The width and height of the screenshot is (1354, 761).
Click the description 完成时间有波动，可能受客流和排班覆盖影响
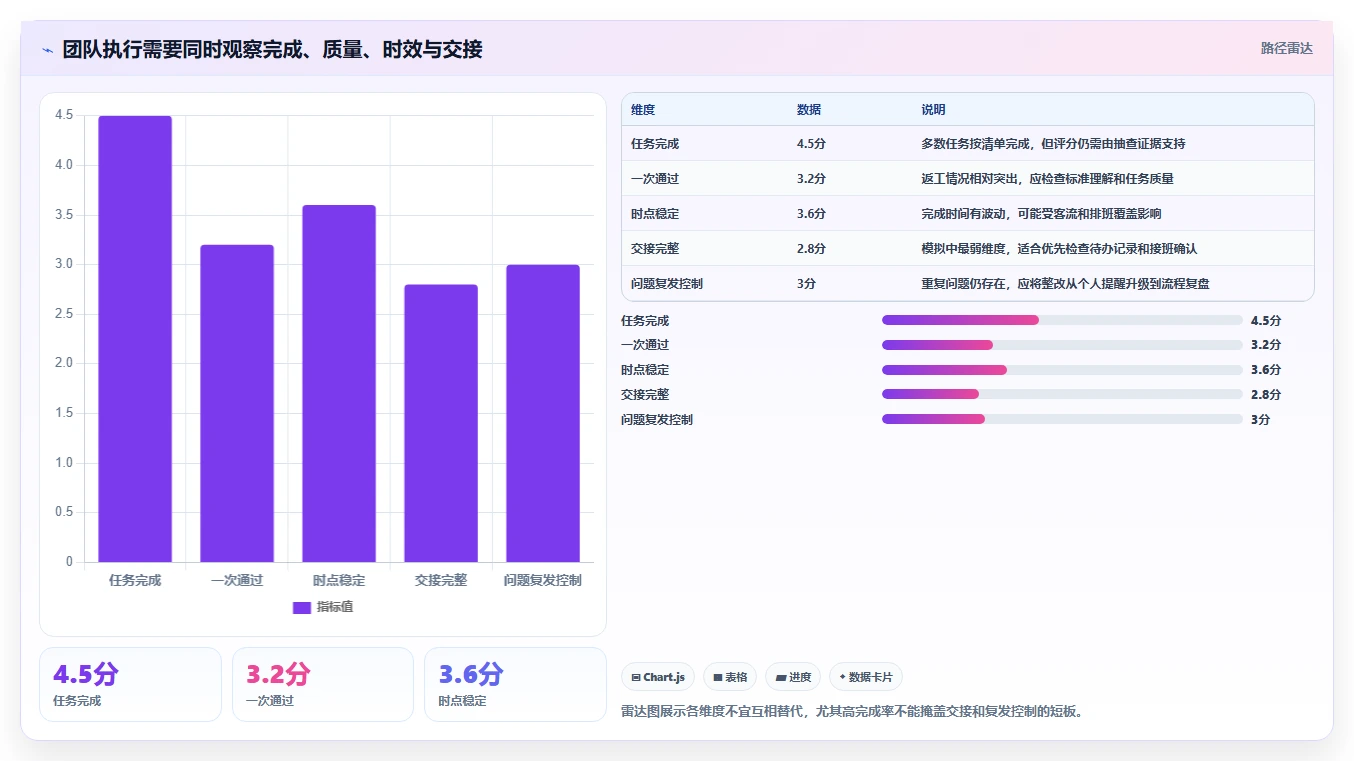tap(1041, 214)
